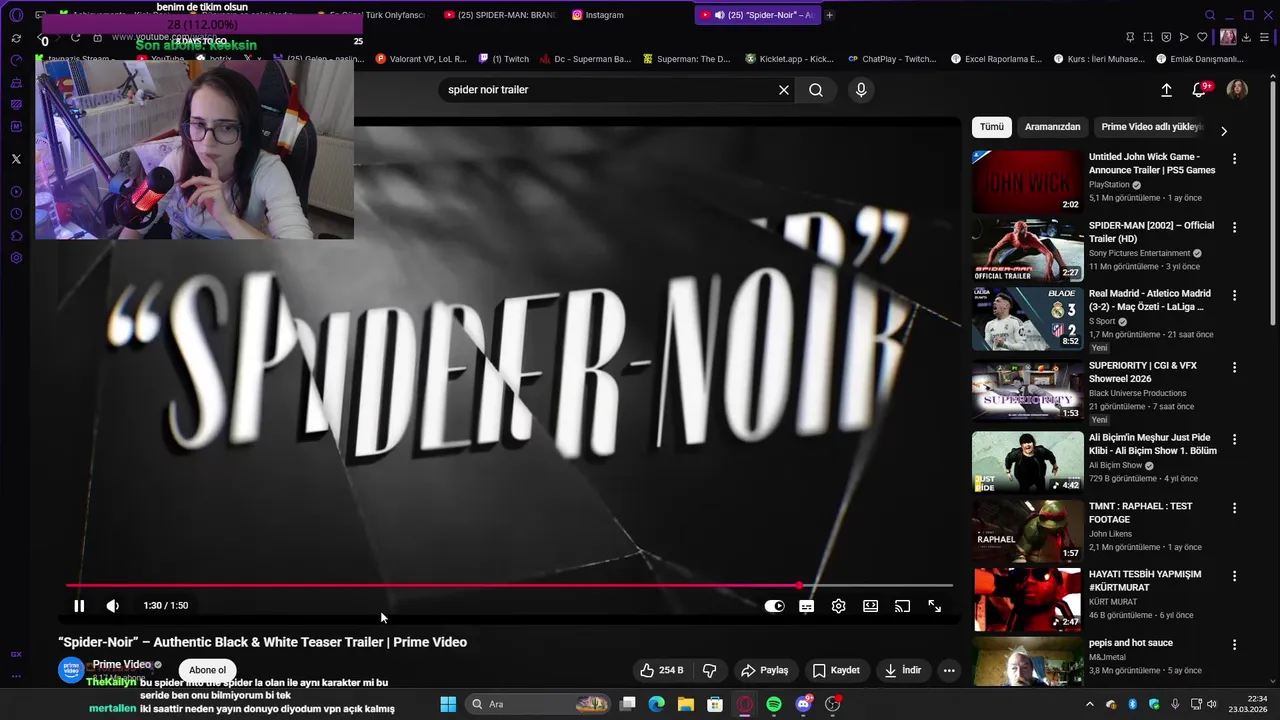Enter fullscreen on the YouTube player
1280x720 pixels.
934,606
